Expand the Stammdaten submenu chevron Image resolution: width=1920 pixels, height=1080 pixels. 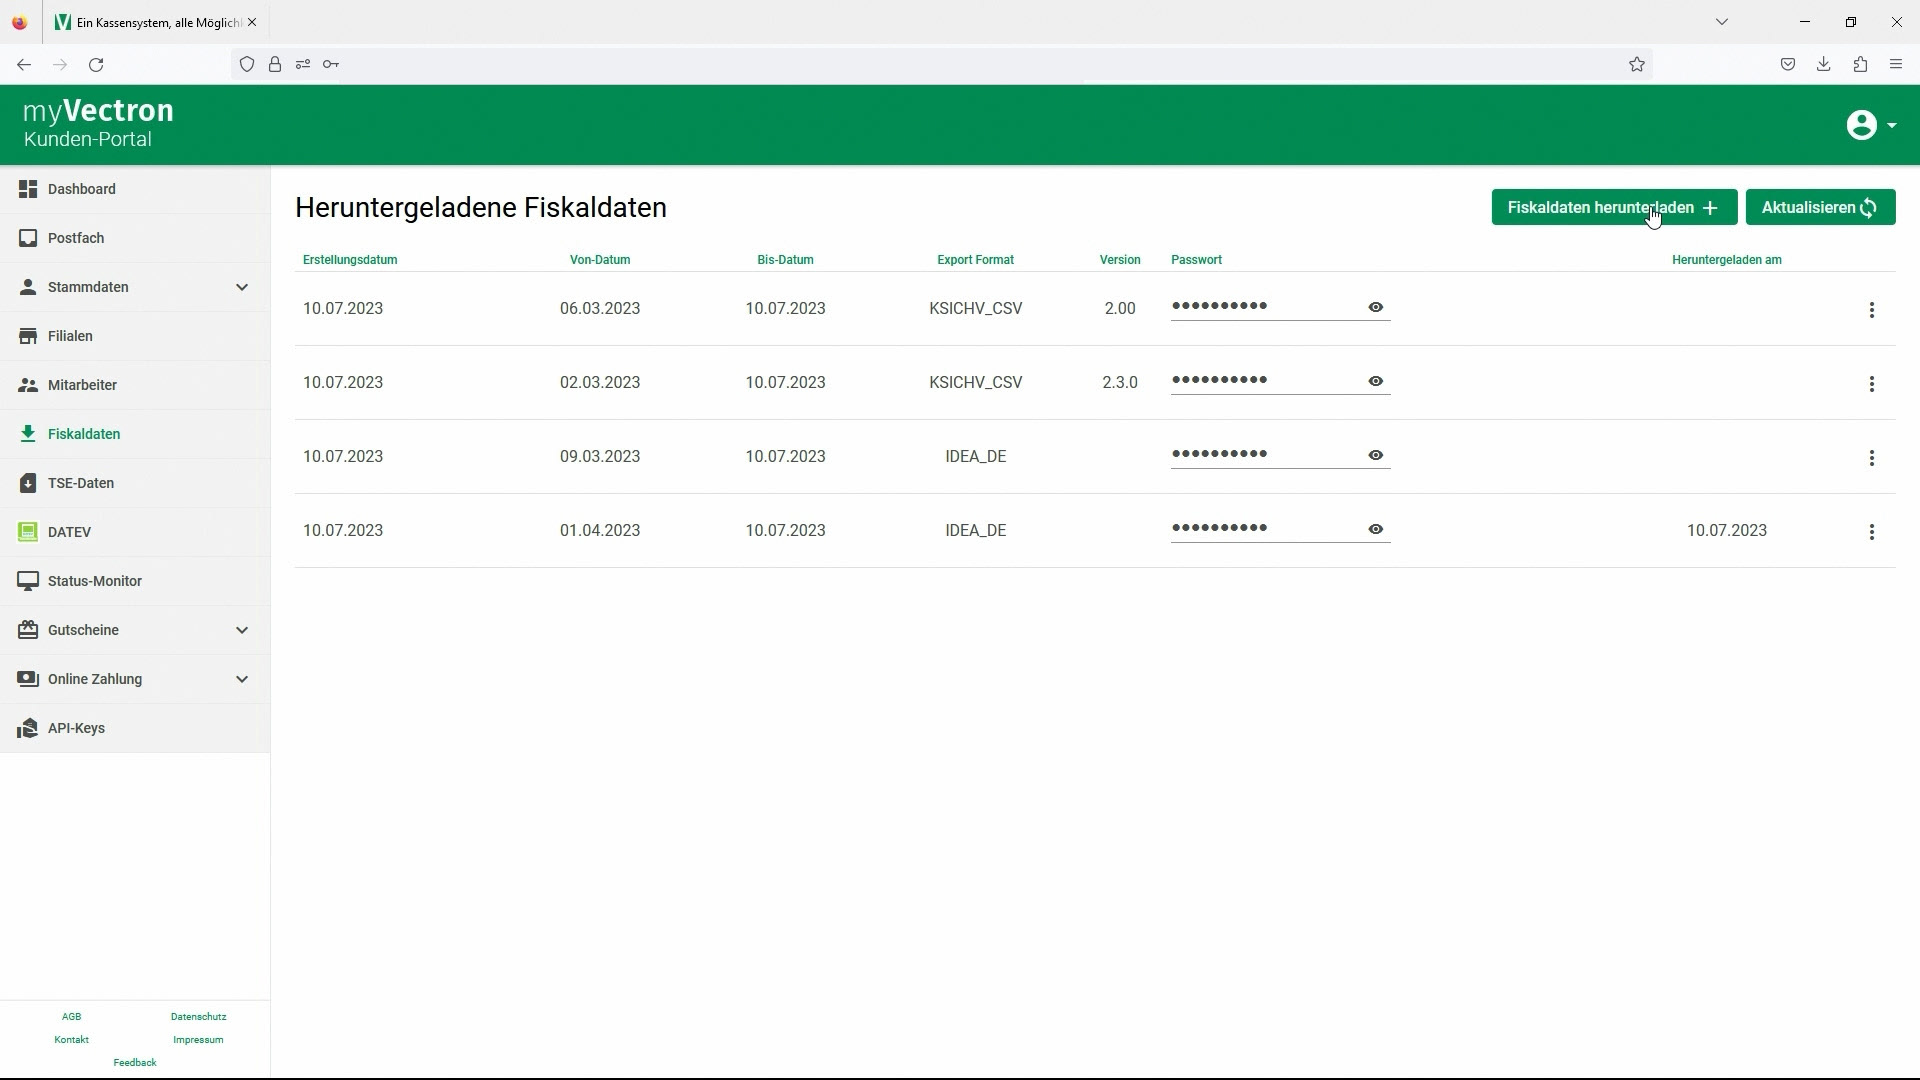click(242, 287)
